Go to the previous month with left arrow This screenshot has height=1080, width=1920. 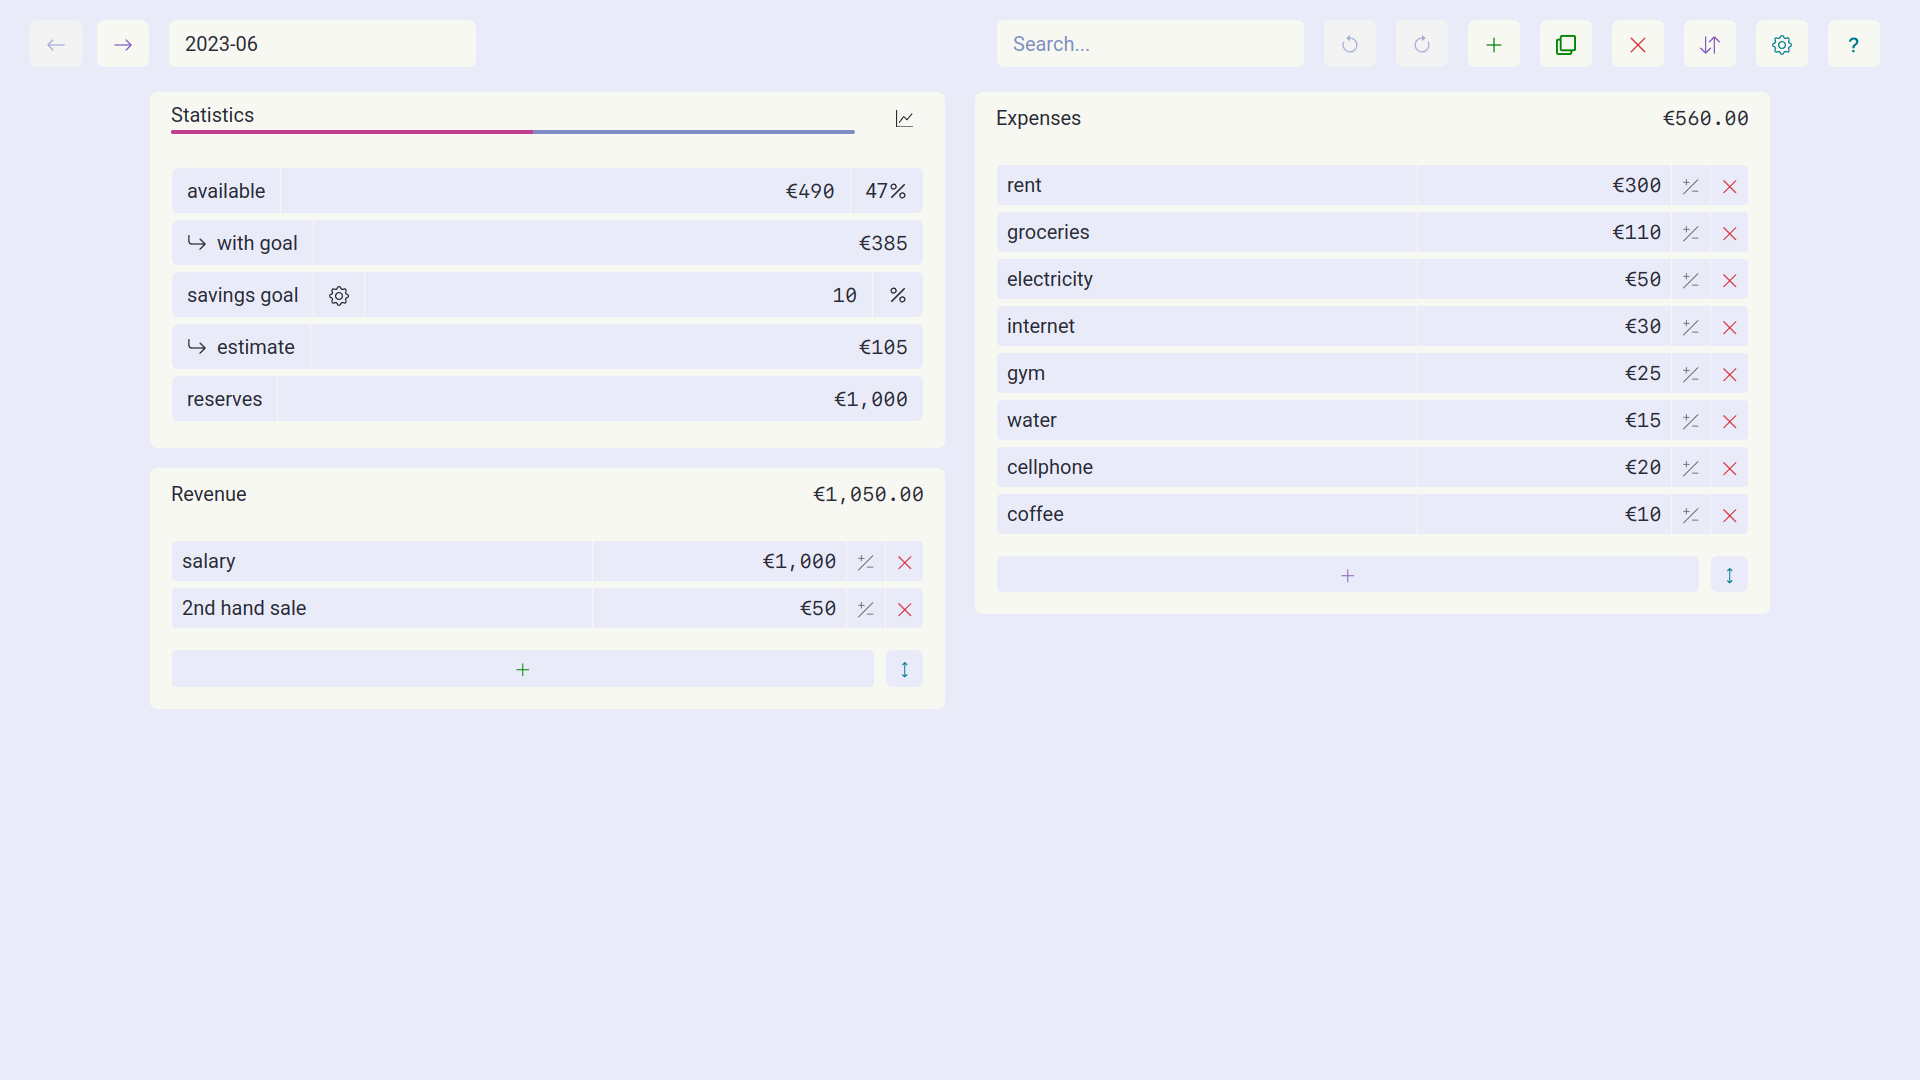[x=56, y=44]
